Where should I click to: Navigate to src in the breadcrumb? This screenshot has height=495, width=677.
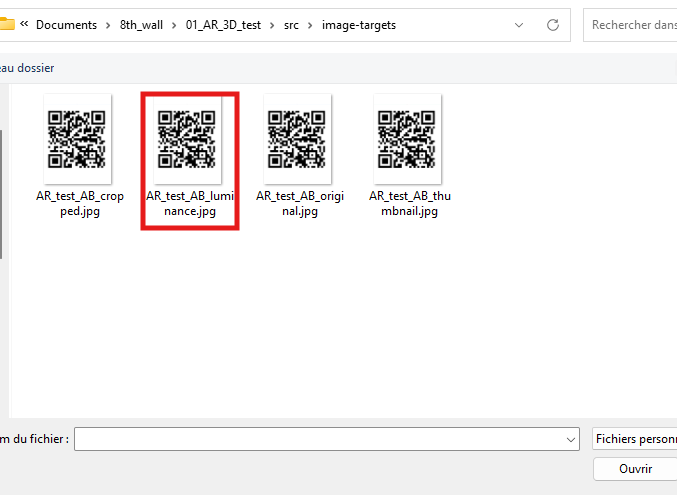pyautogui.click(x=291, y=25)
